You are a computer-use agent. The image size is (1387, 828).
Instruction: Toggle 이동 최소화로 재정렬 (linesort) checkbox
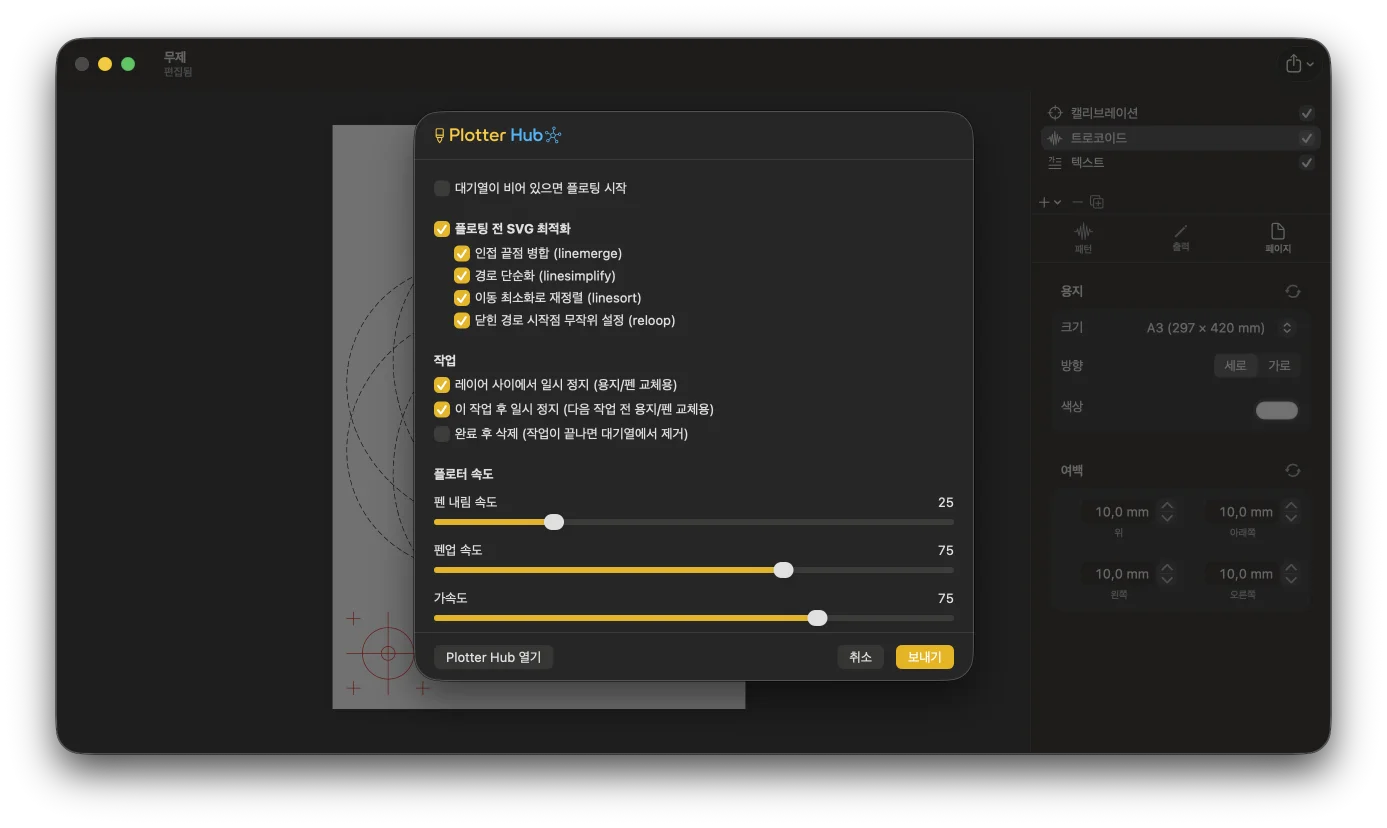coord(462,298)
